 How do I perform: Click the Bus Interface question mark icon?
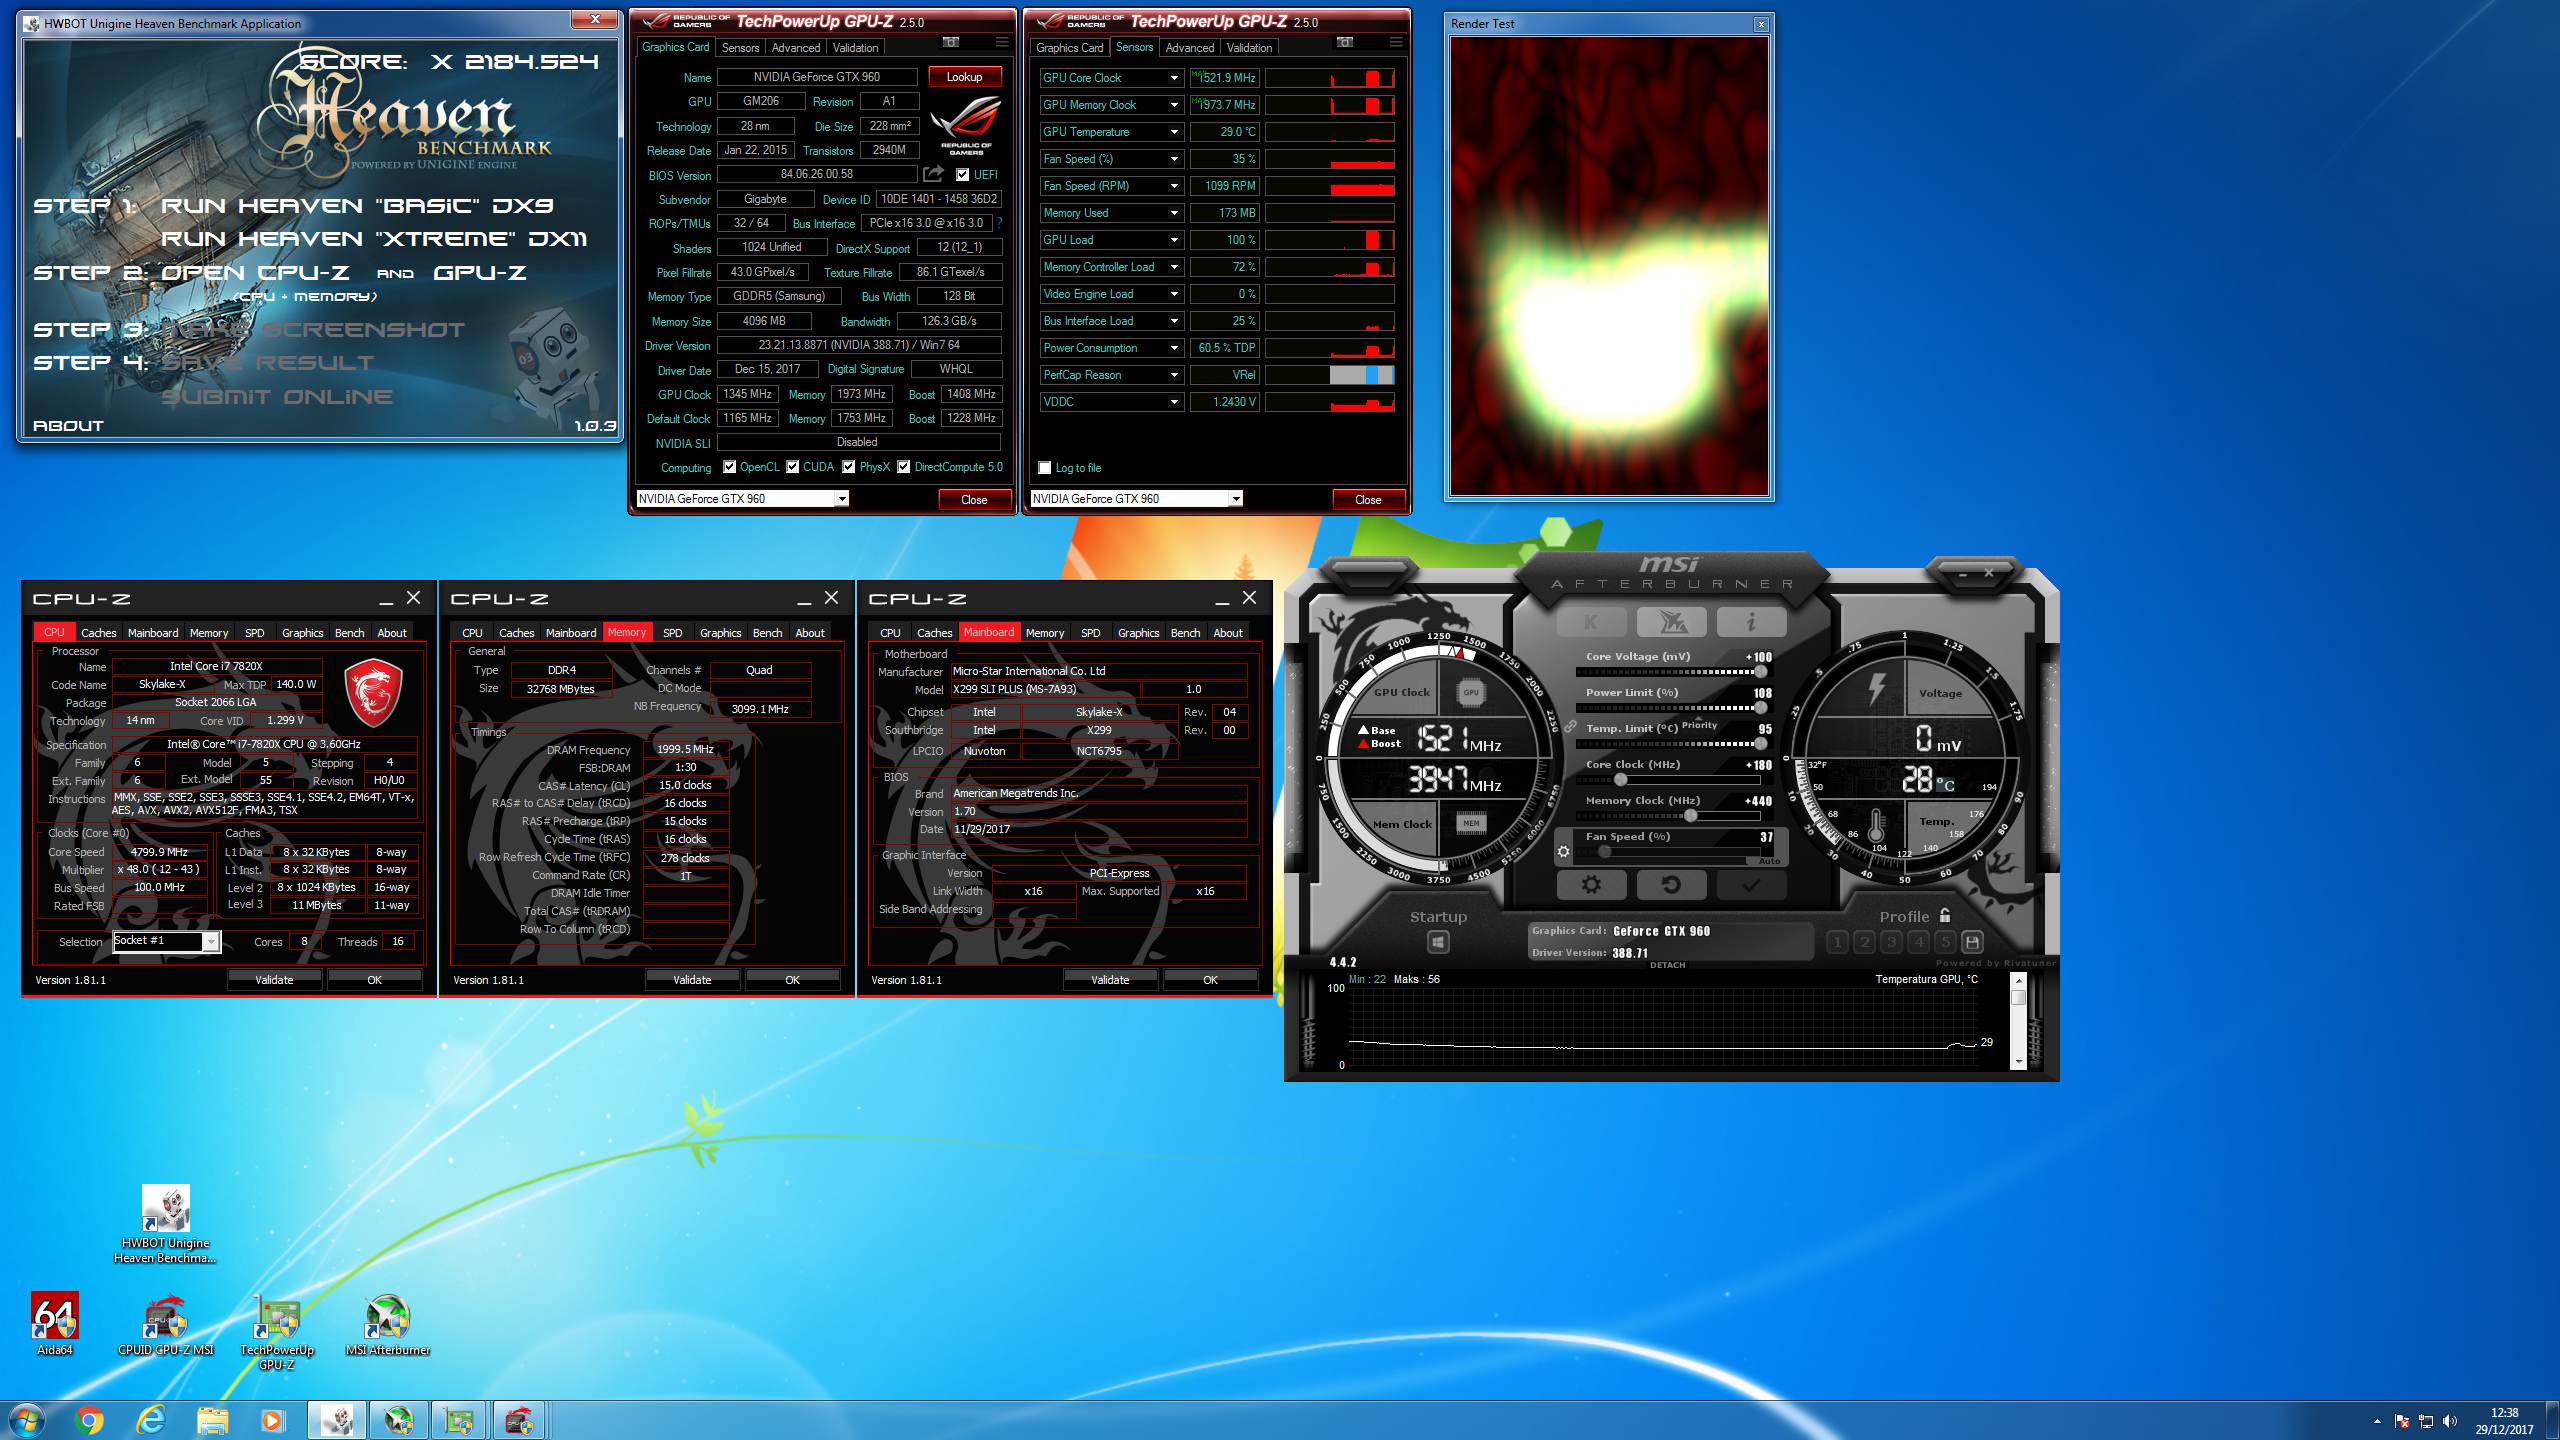(x=999, y=223)
